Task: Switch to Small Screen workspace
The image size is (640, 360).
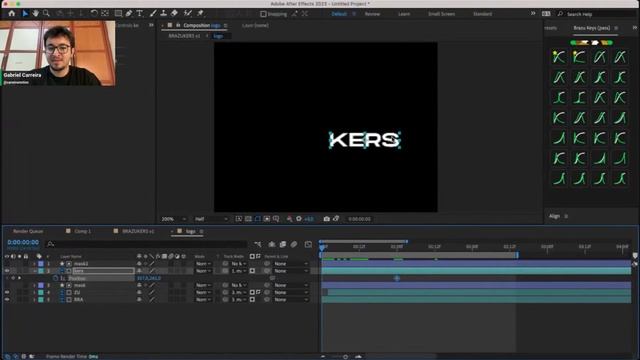Action: (x=441, y=14)
